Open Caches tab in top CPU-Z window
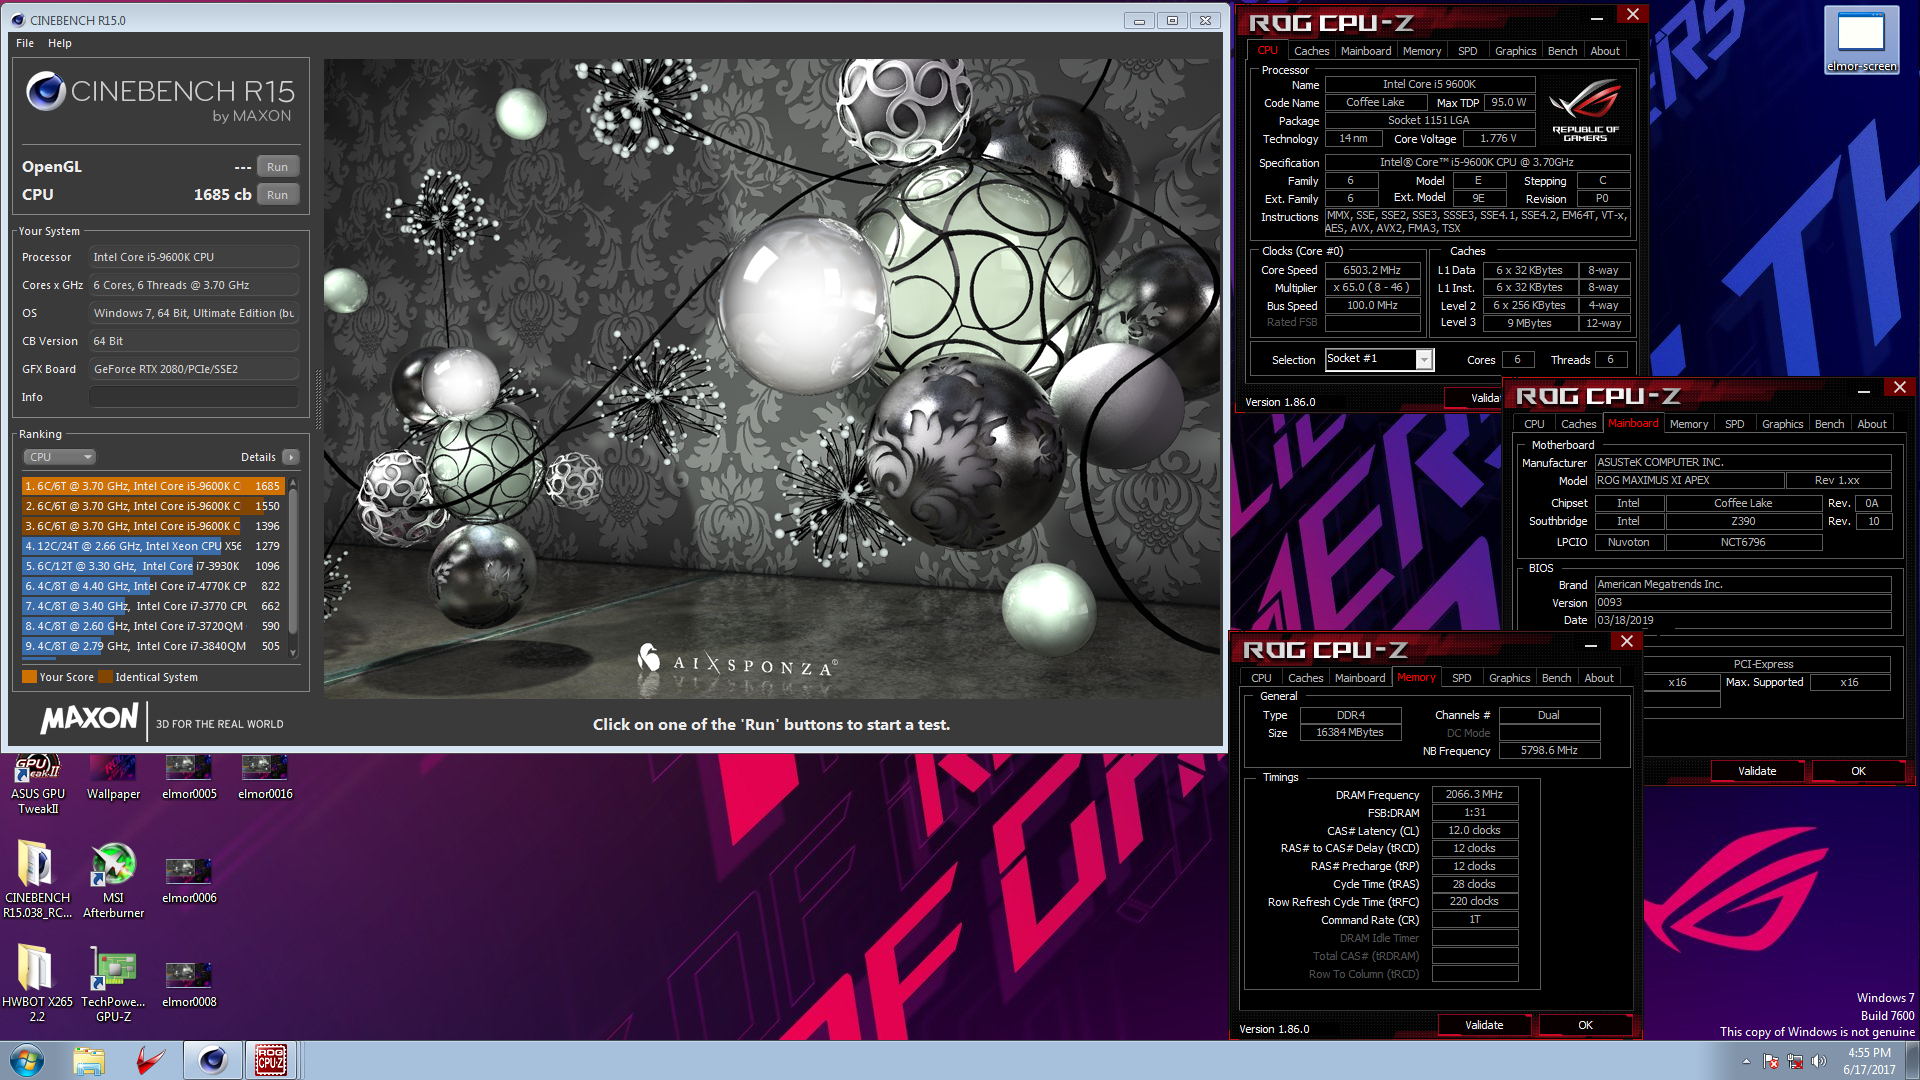The width and height of the screenshot is (1920, 1080). [1311, 51]
